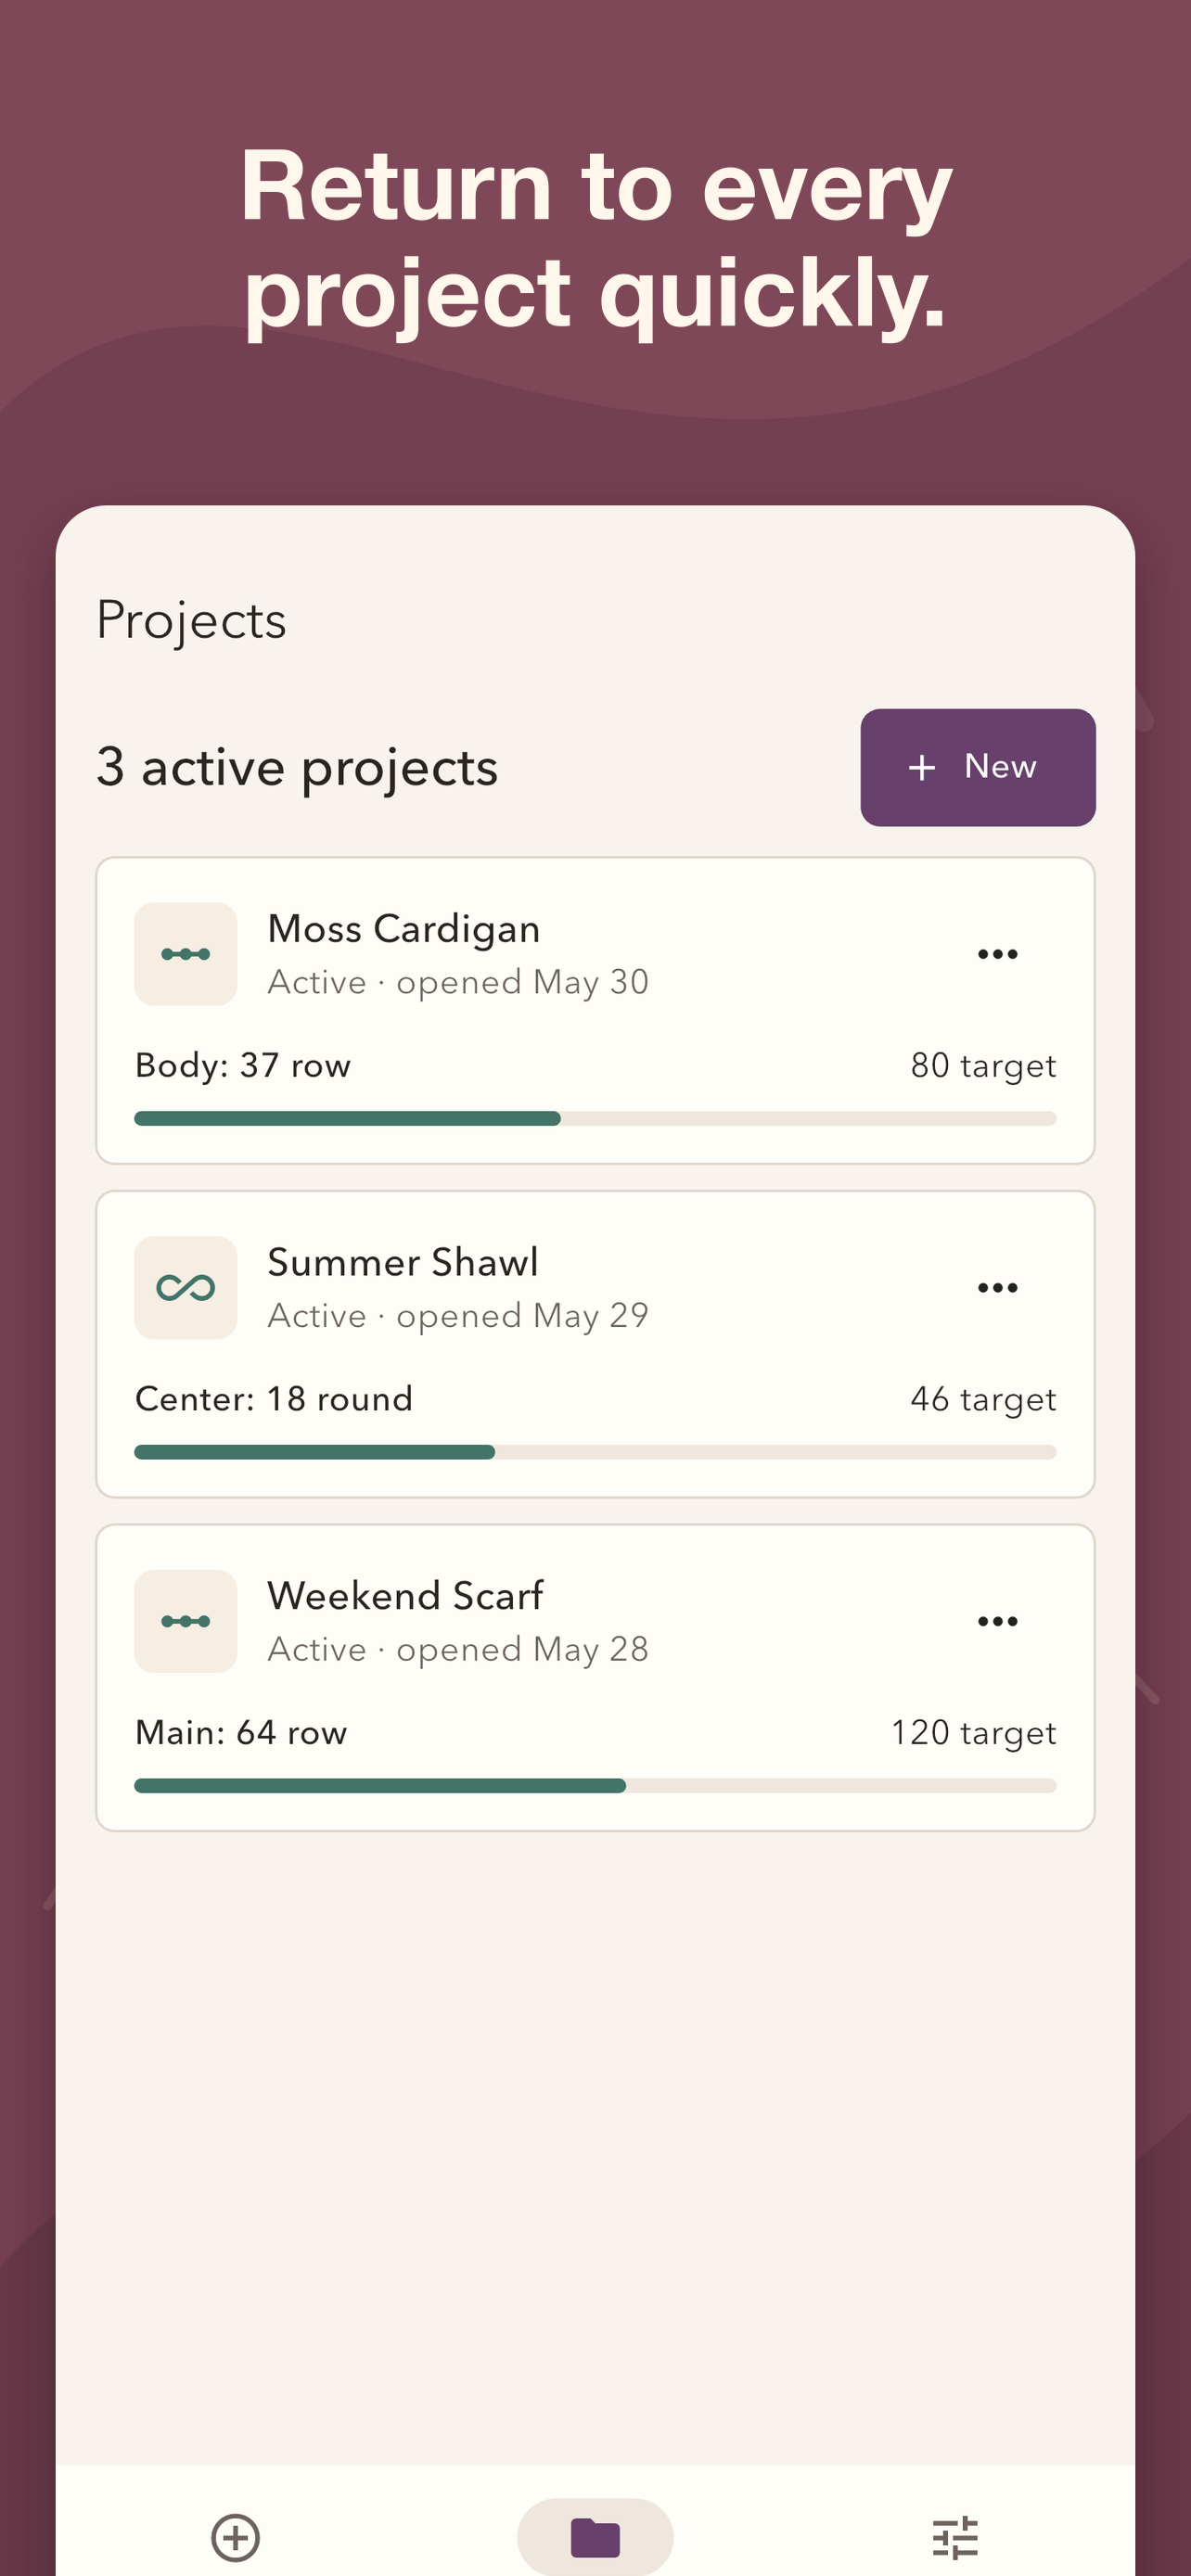Tap the Weekend Scarf row icon
Viewport: 1191px width, 2576px height.
[x=186, y=1621]
